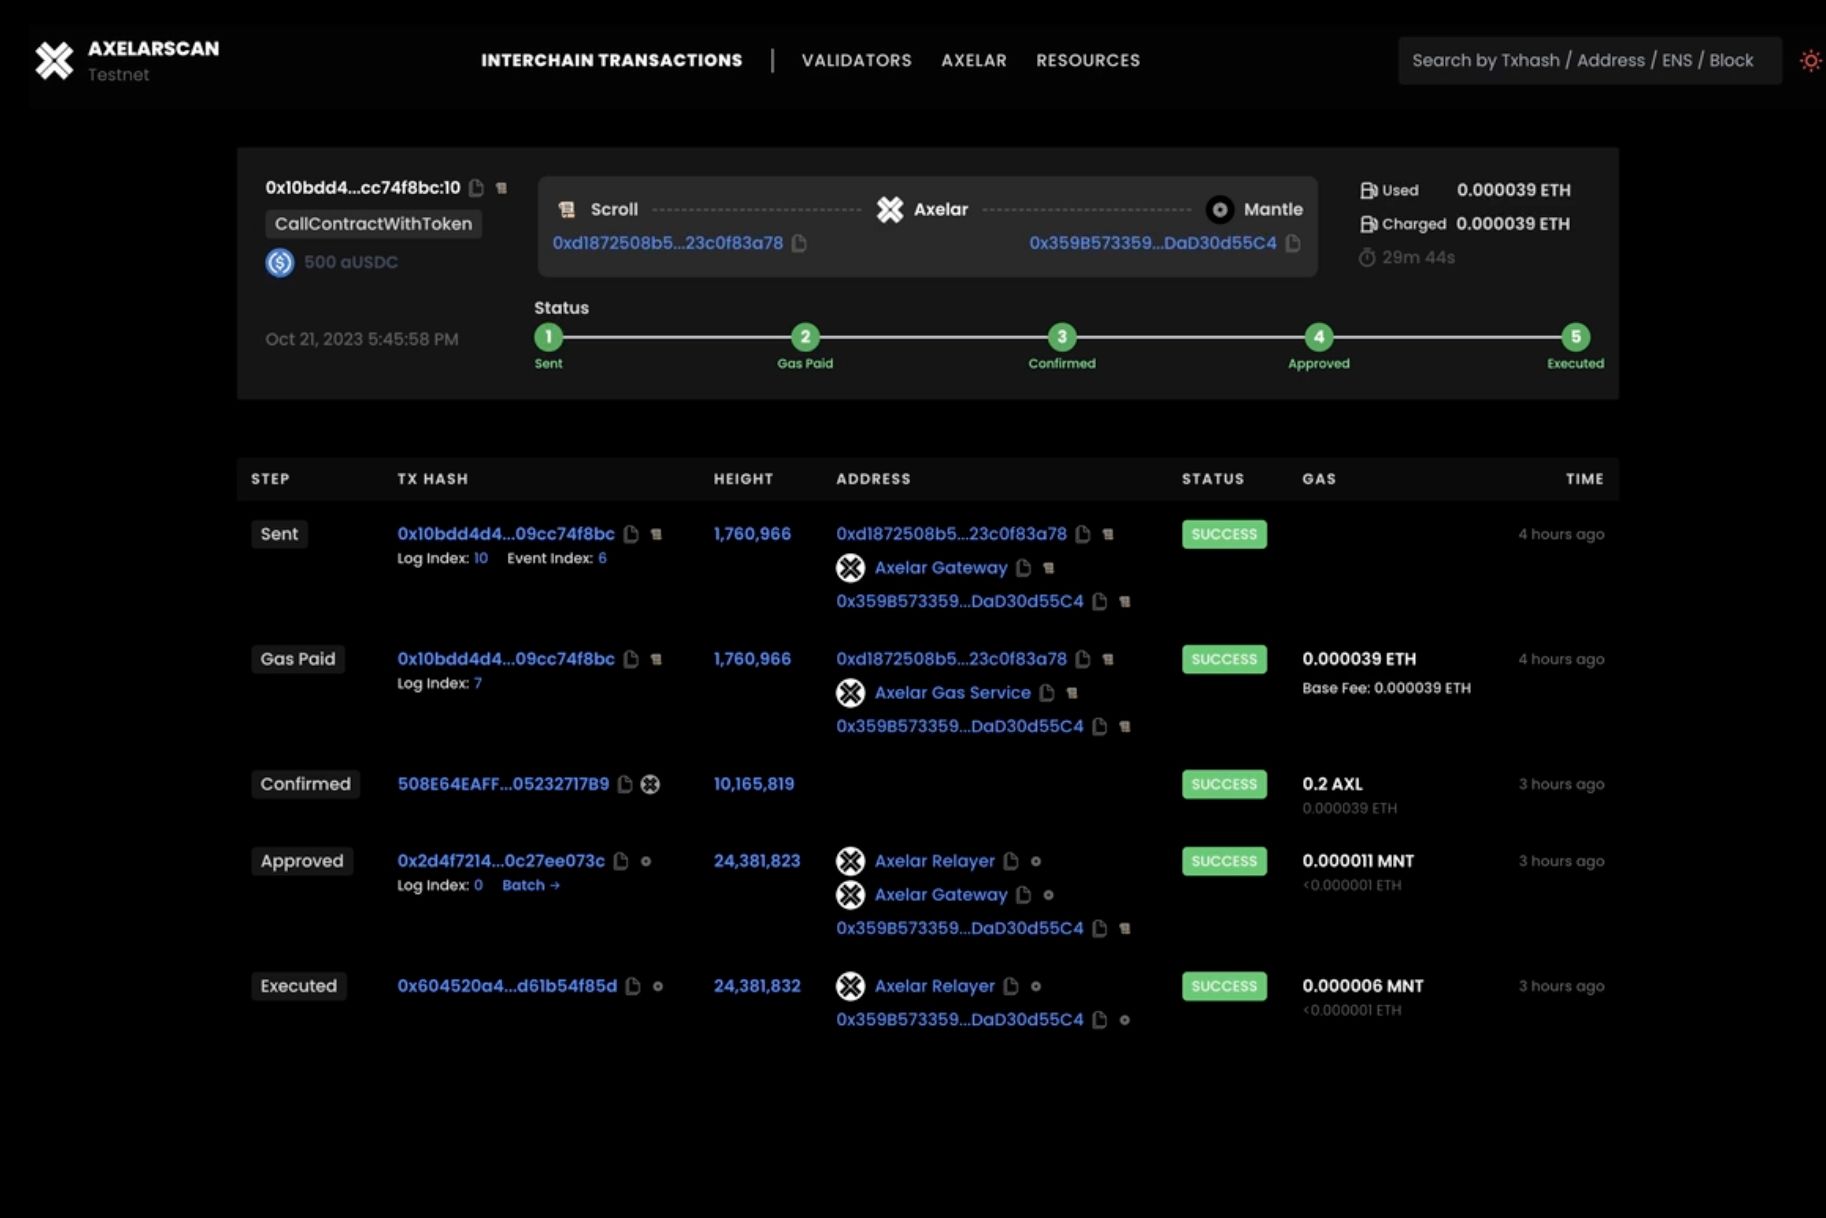This screenshot has height=1218, width=1826.
Task: Click SUCCESS badge in Executed row
Action: [x=1224, y=986]
